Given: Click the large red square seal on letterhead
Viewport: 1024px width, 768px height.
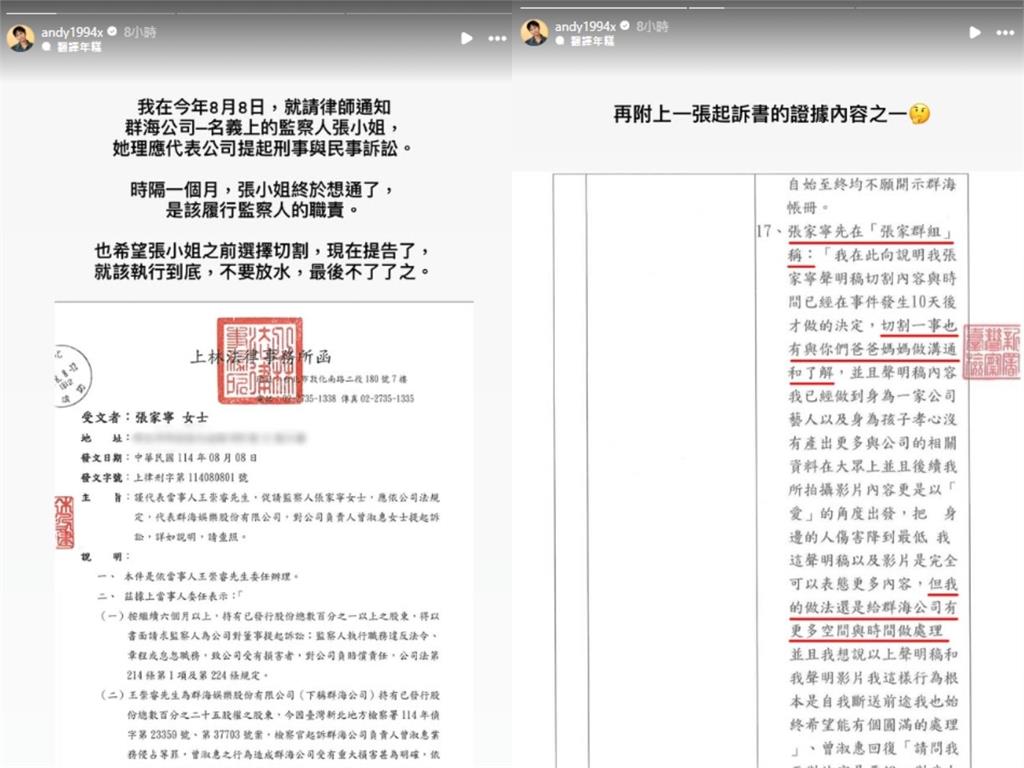Looking at the screenshot, I should coord(259,360).
